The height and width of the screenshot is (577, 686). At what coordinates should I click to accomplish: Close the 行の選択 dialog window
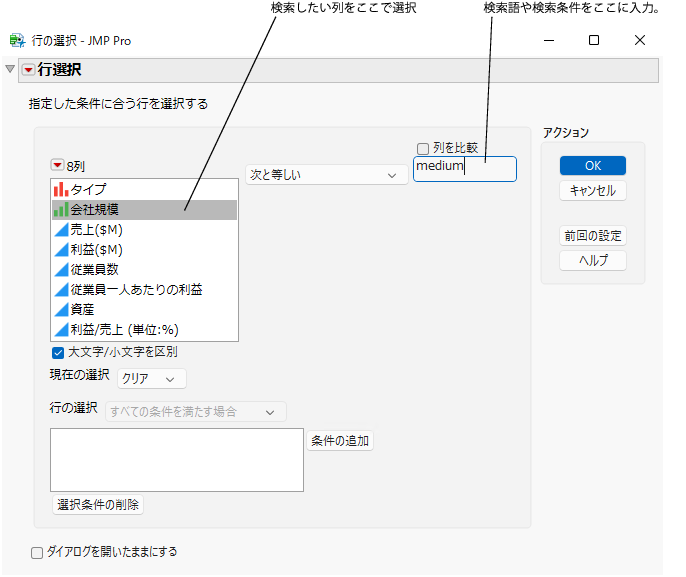click(640, 41)
